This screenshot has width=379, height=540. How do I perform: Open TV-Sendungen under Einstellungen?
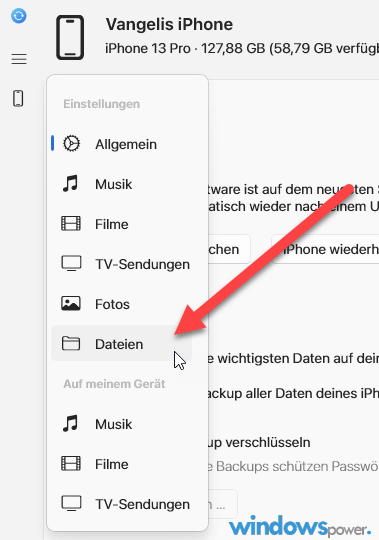(121, 264)
